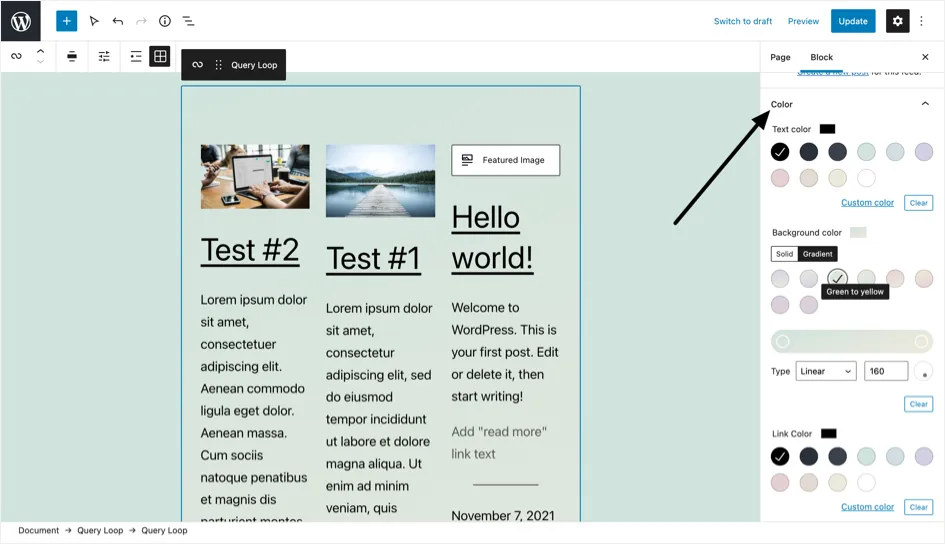Screen dimensions: 945x544
Task: Open the three-dot options menu
Action: tap(922, 21)
